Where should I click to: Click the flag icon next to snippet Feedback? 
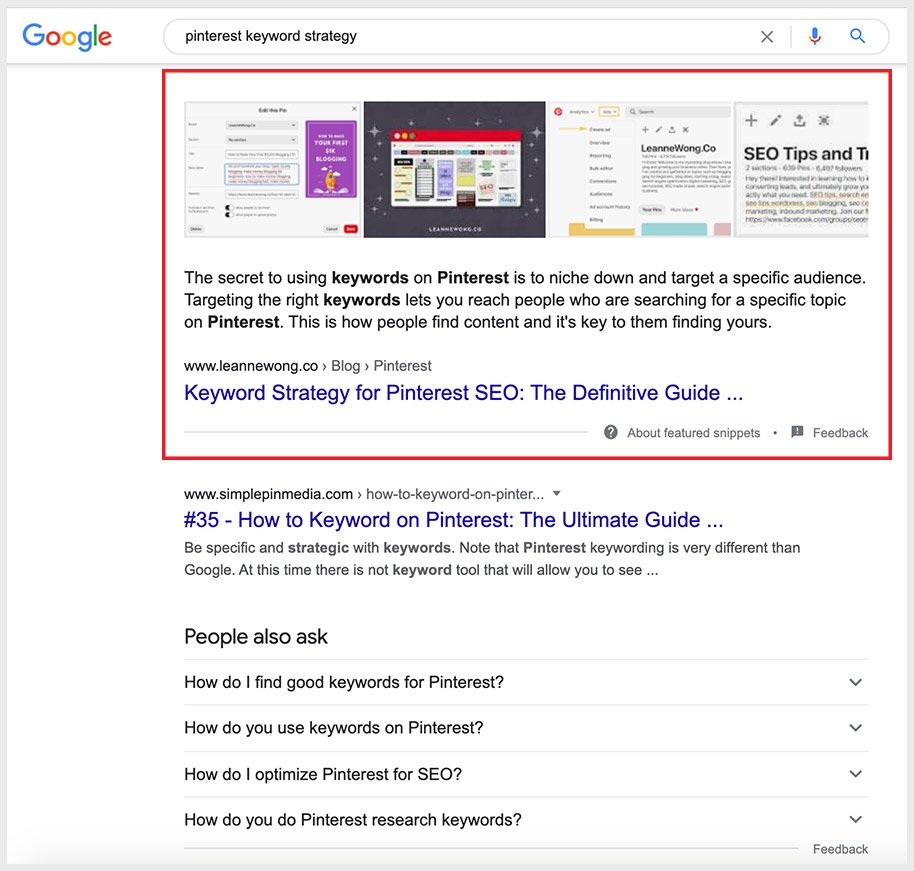coord(797,432)
